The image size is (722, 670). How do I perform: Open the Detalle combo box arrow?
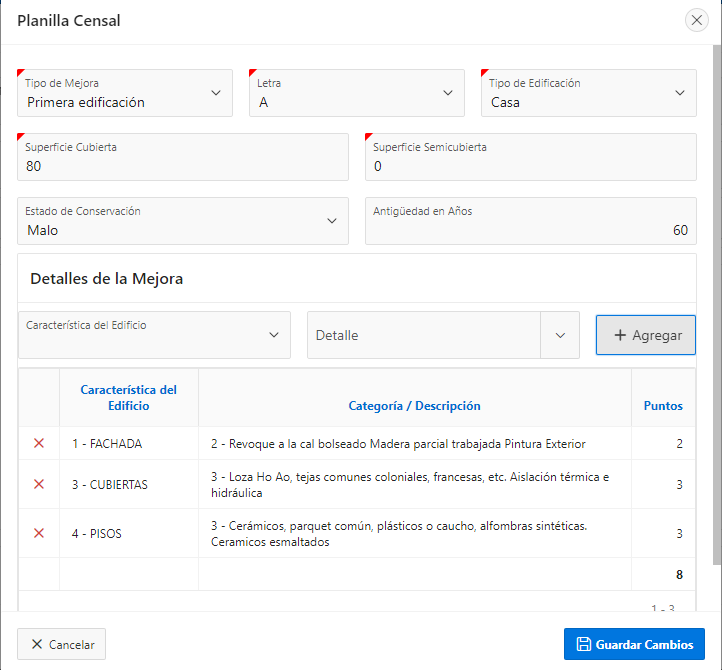coord(560,335)
